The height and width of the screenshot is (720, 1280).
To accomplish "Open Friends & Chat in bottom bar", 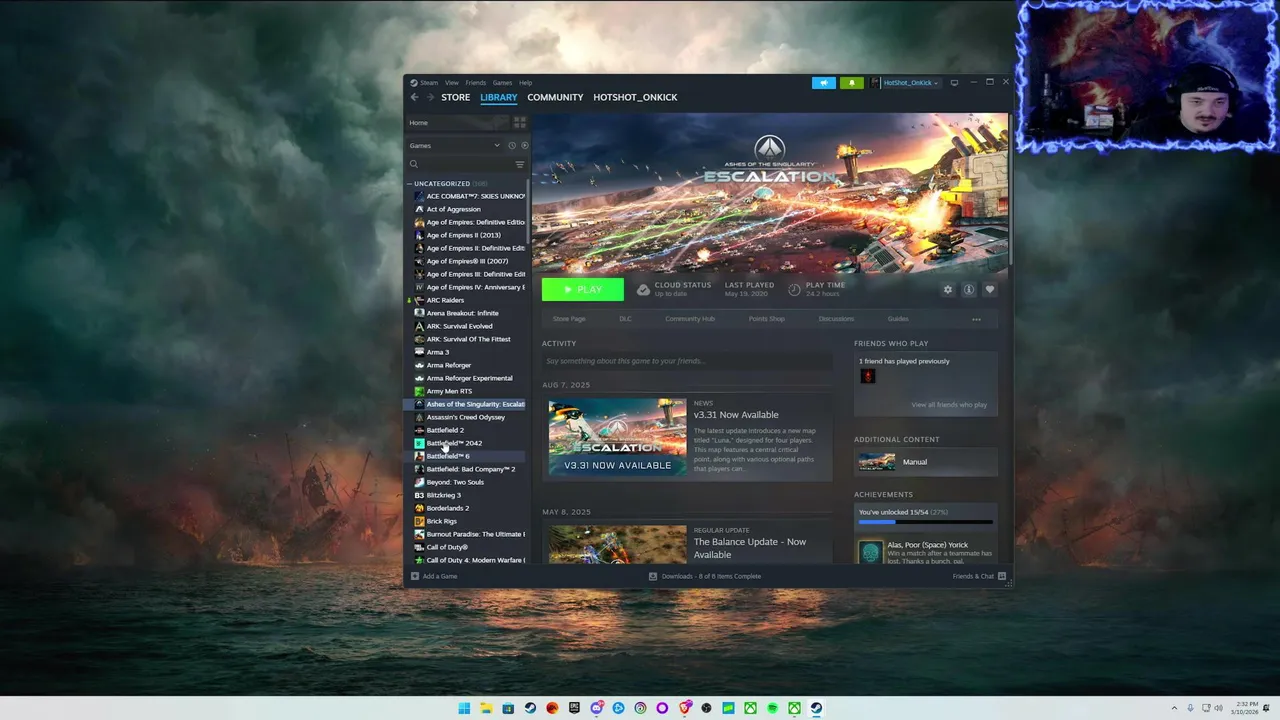I will coord(979,576).
